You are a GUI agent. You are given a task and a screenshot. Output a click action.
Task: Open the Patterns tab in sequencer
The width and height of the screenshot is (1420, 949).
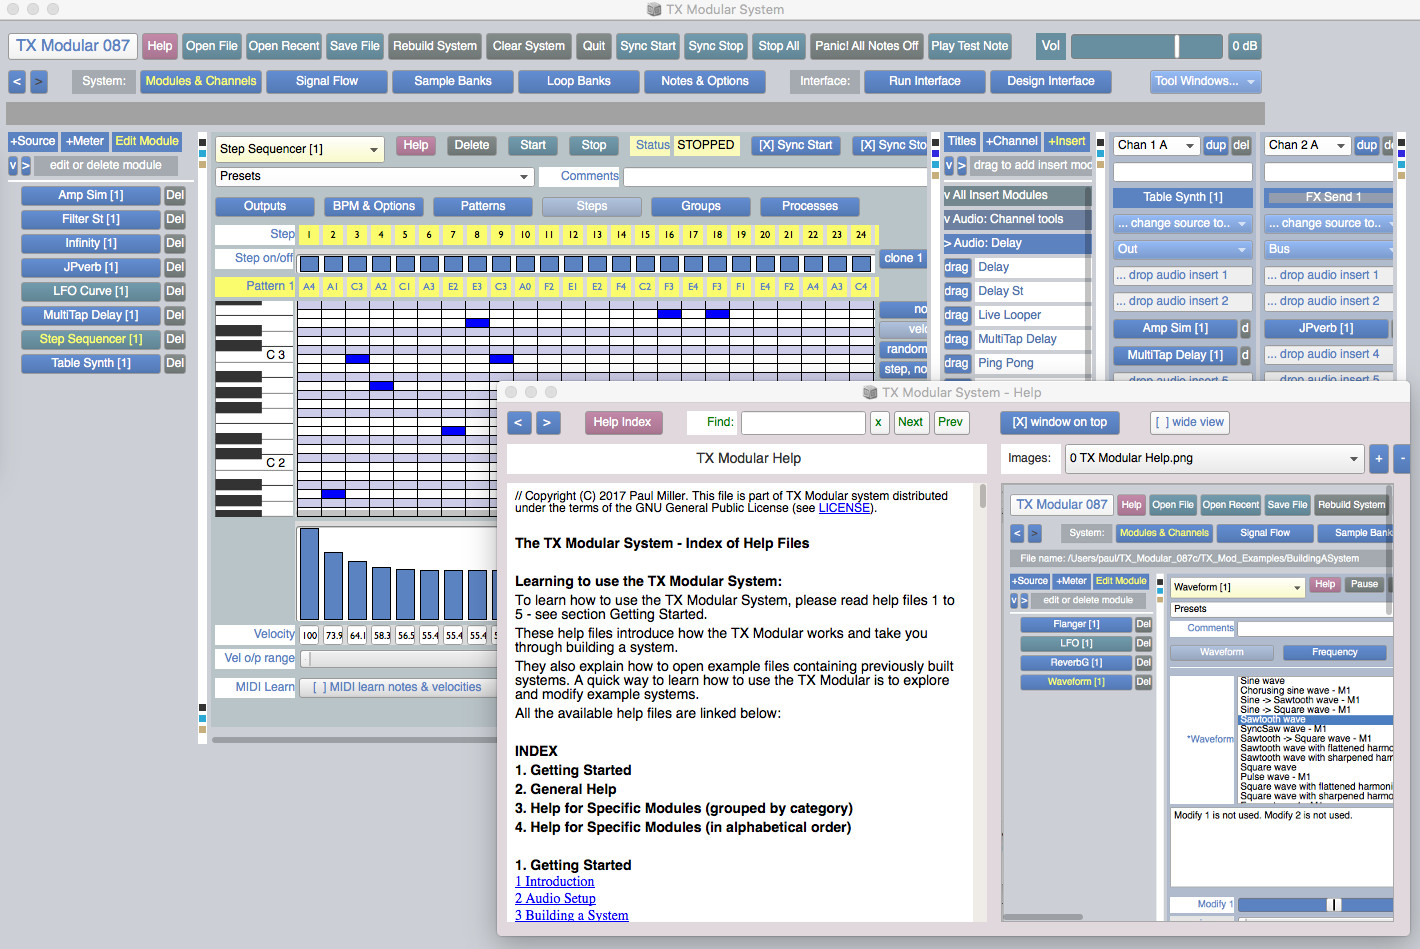click(483, 206)
